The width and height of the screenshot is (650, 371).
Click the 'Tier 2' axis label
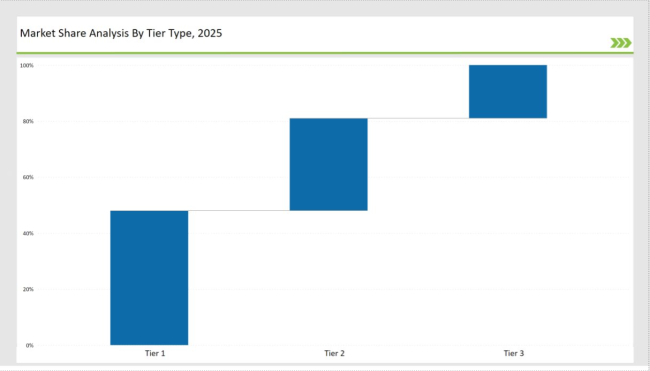pyautogui.click(x=334, y=353)
